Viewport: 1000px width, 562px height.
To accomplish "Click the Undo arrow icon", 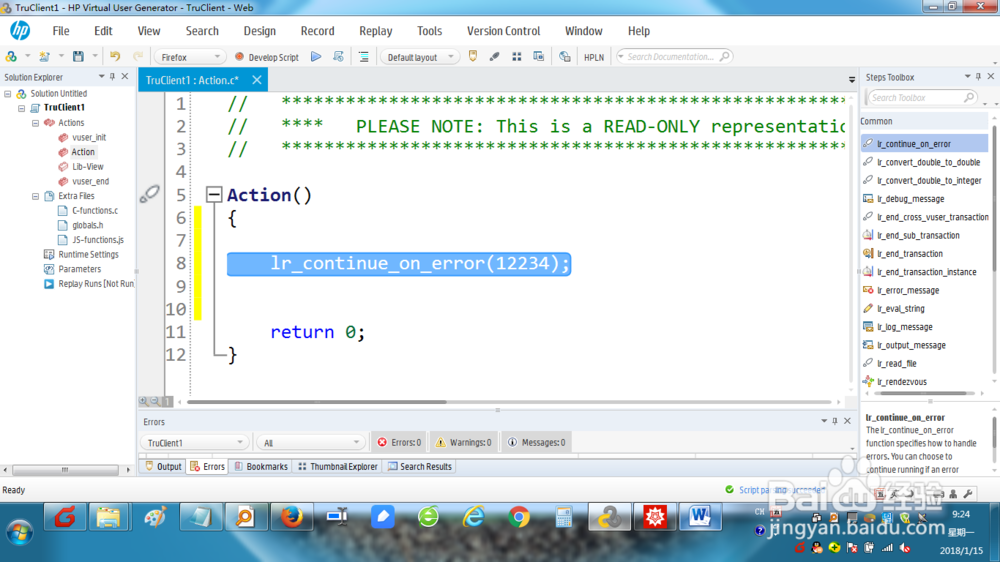I will pos(115,57).
